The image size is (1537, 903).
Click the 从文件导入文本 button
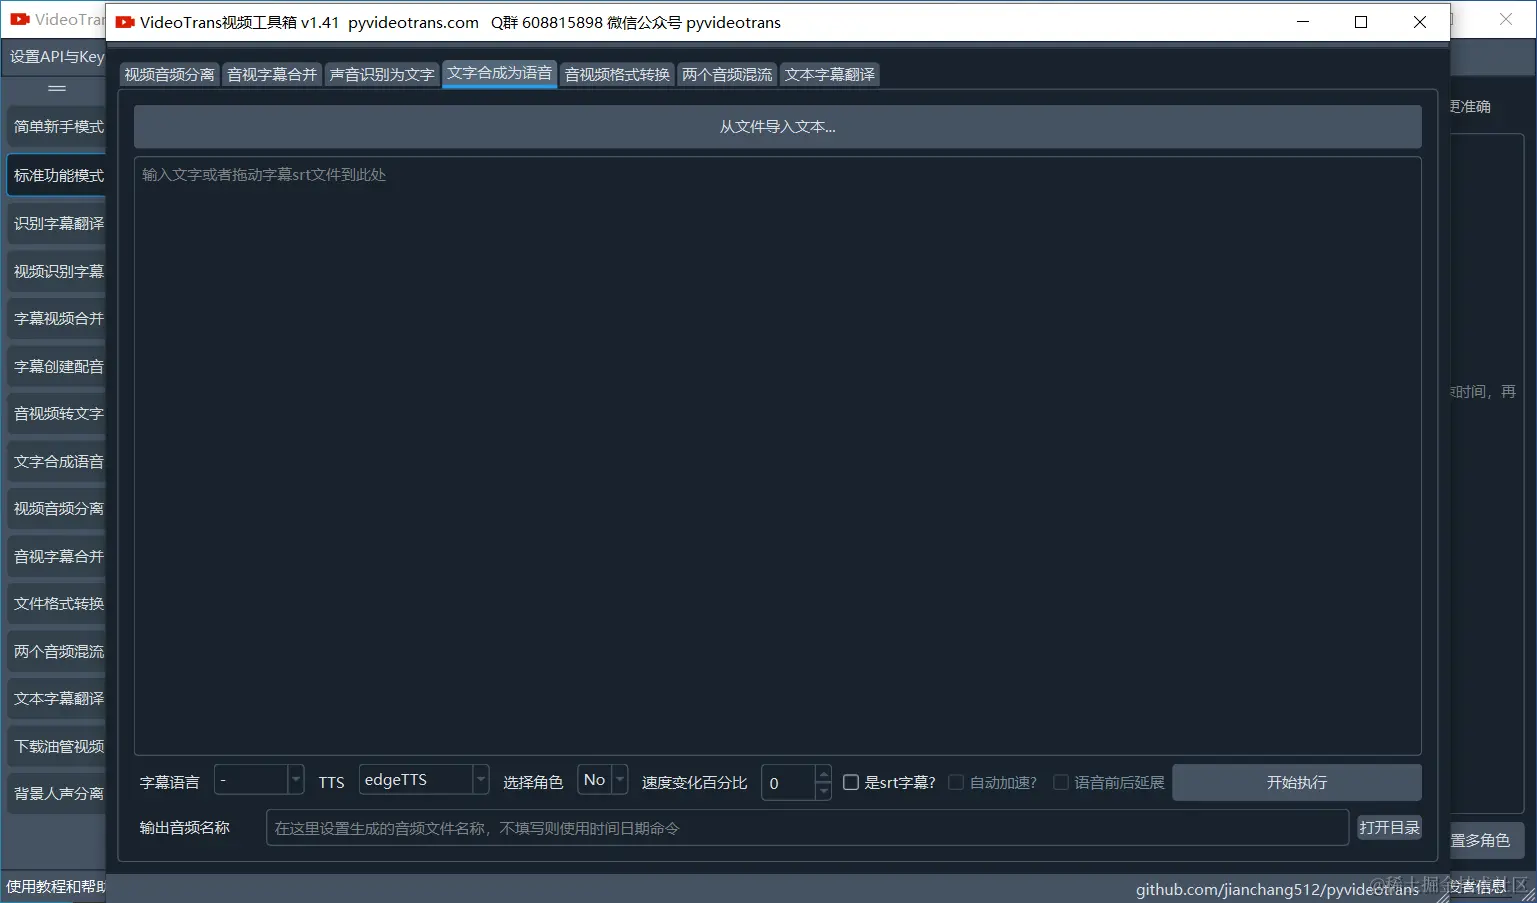coord(777,127)
